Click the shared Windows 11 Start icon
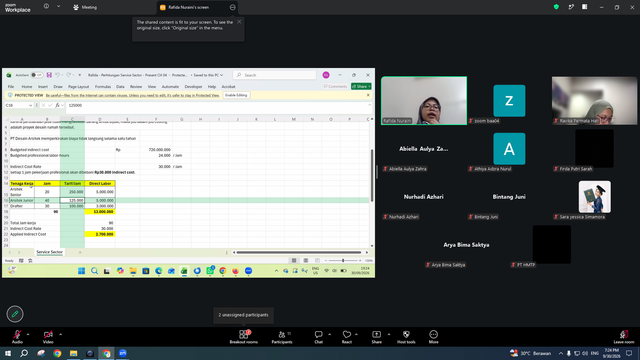Screen dimensions: 640x360 click(82, 271)
